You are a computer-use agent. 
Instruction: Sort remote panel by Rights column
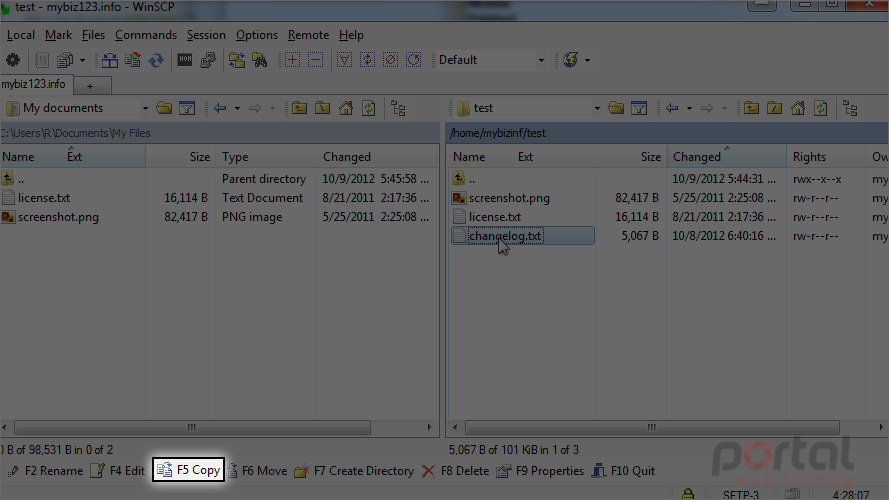pos(826,156)
